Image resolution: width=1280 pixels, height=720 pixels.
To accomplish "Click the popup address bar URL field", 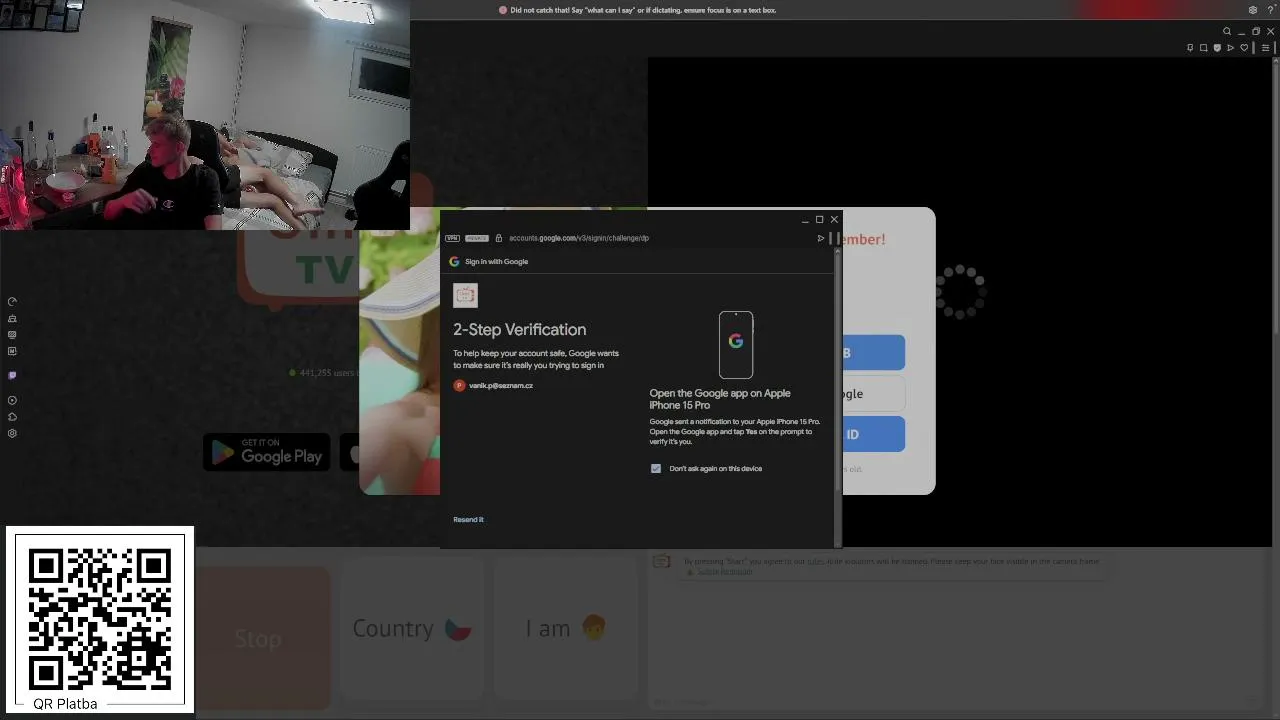I will (x=579, y=238).
